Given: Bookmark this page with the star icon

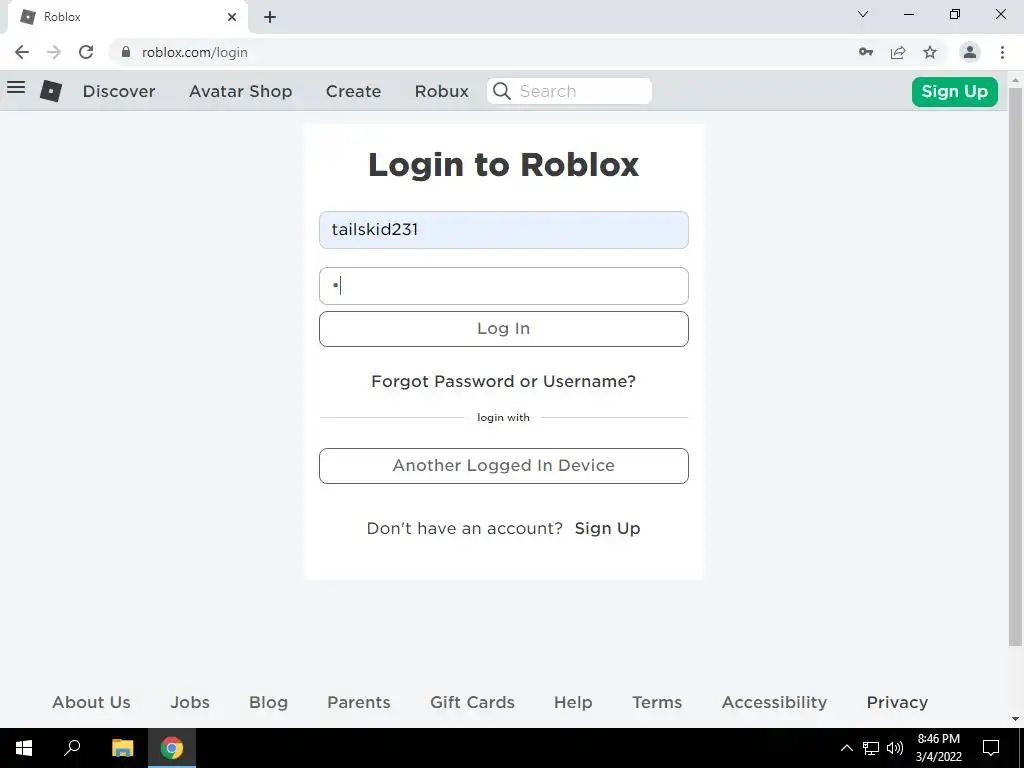Looking at the screenshot, I should [930, 52].
